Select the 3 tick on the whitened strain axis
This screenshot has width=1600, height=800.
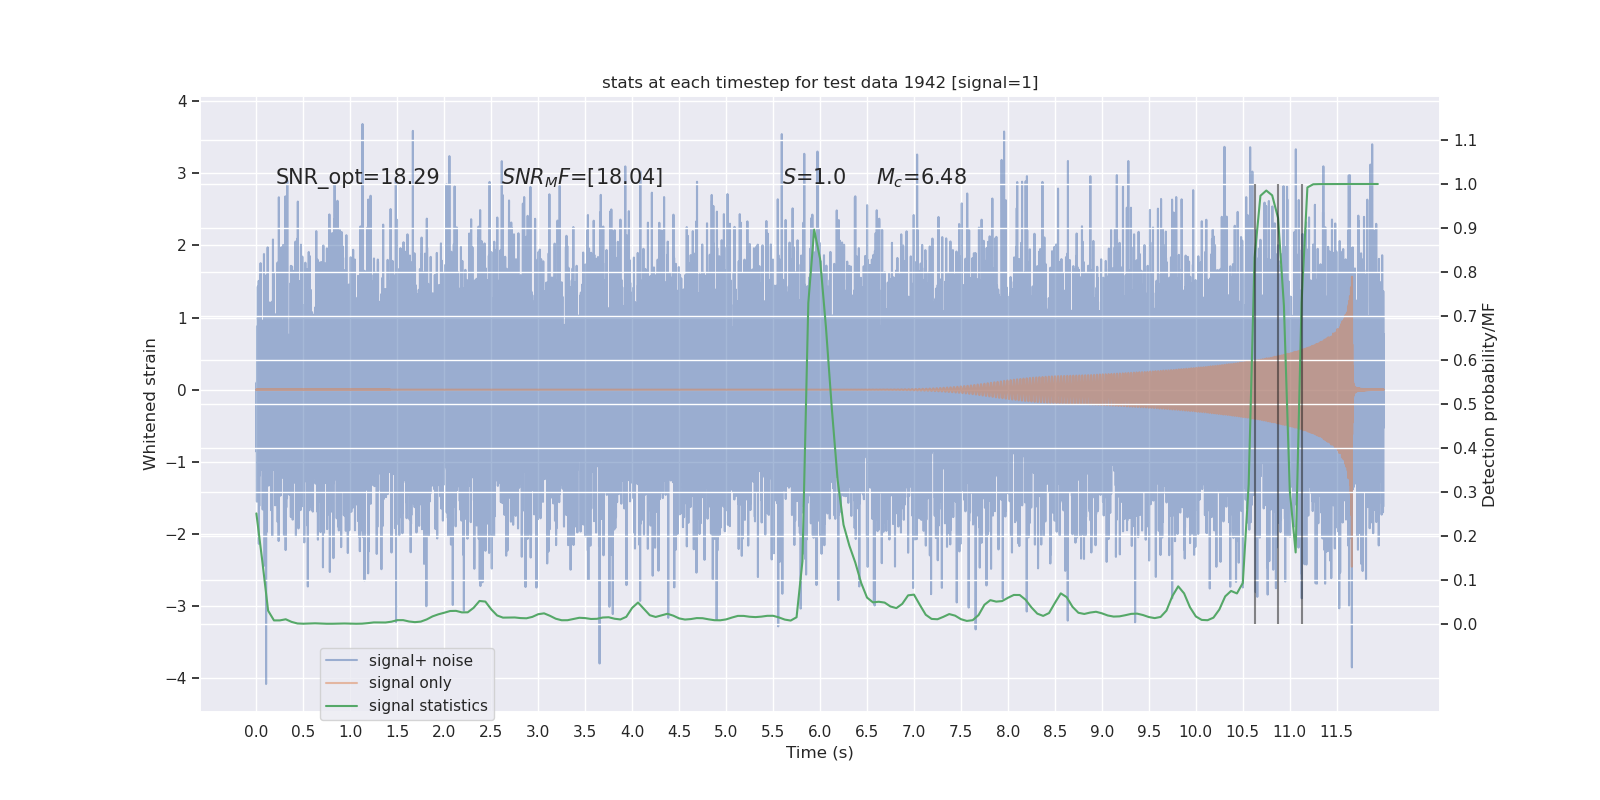click(182, 173)
